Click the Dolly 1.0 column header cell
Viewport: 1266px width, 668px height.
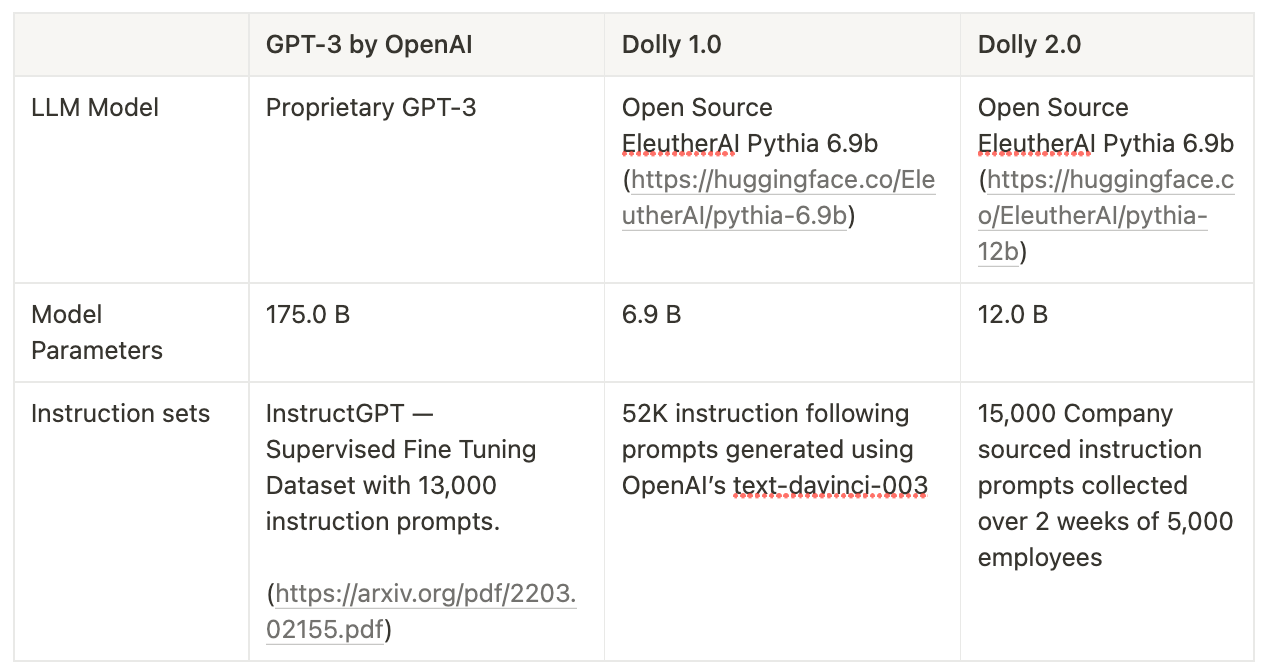782,45
